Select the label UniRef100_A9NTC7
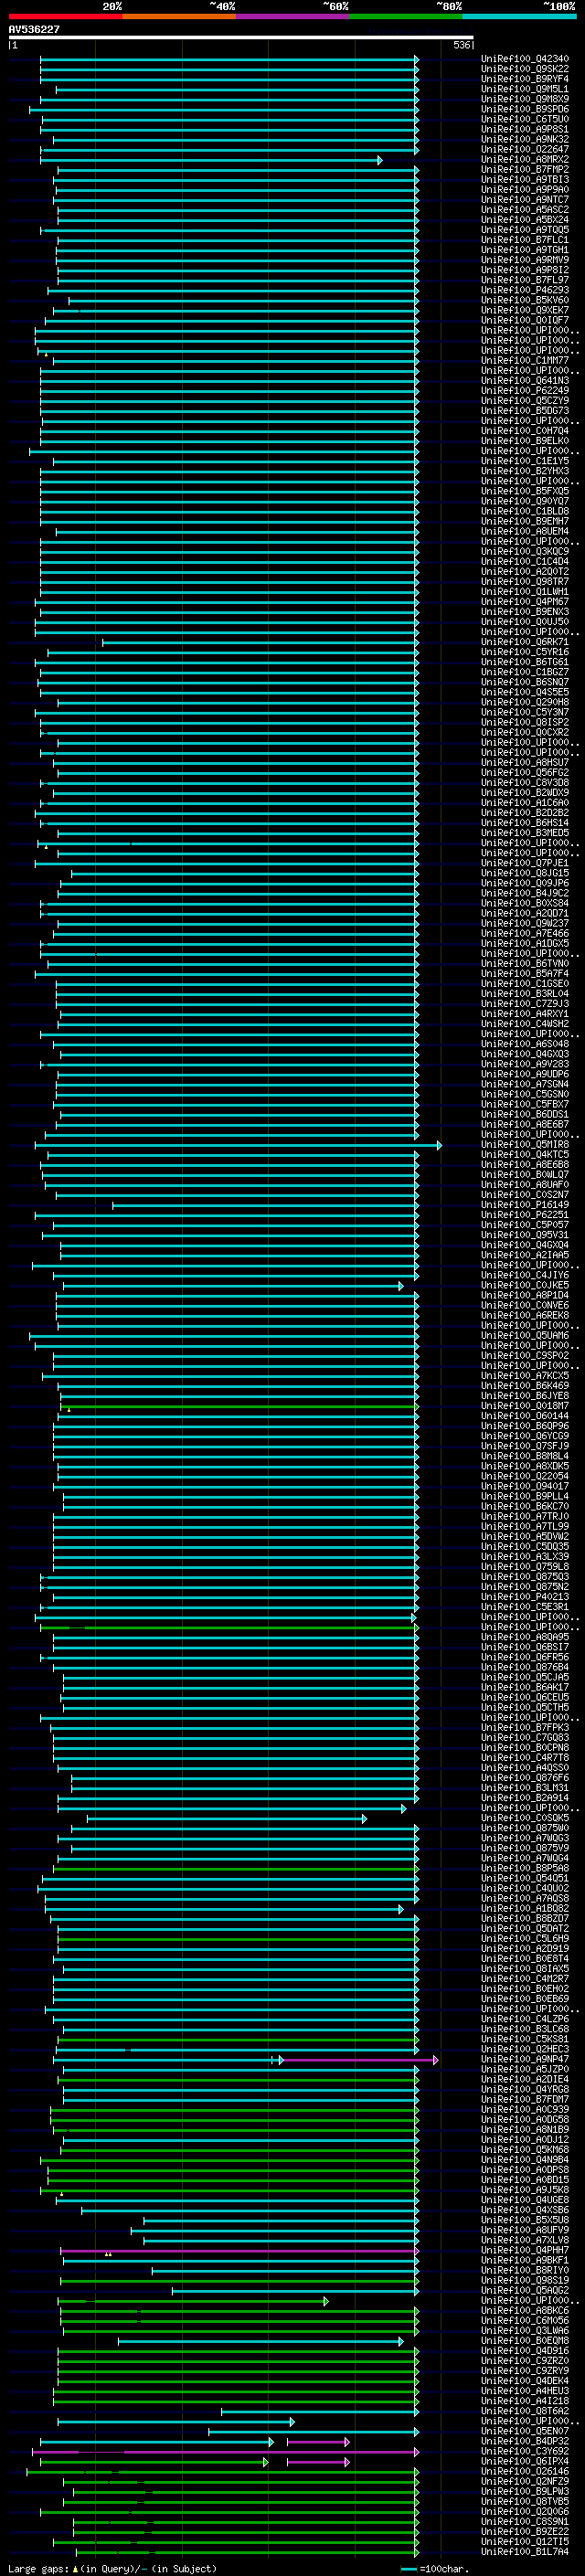 tap(524, 200)
